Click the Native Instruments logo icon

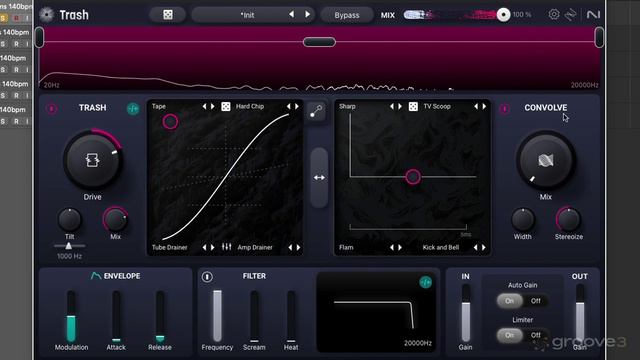pyautogui.click(x=593, y=15)
